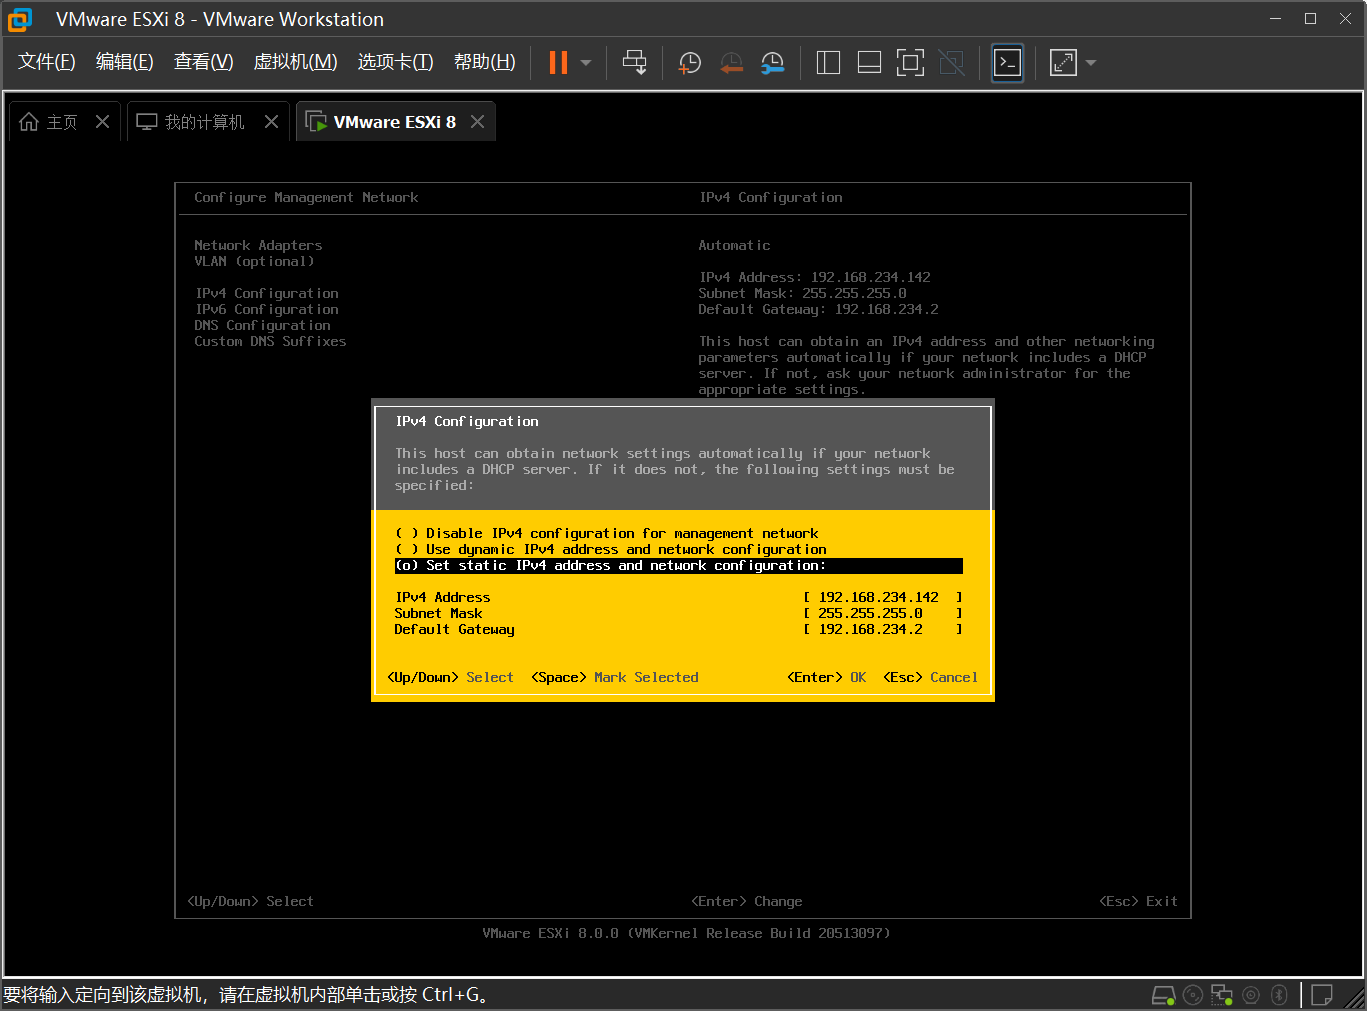The width and height of the screenshot is (1367, 1011).
Task: Click the Bluetooth device status icon
Action: [1279, 995]
